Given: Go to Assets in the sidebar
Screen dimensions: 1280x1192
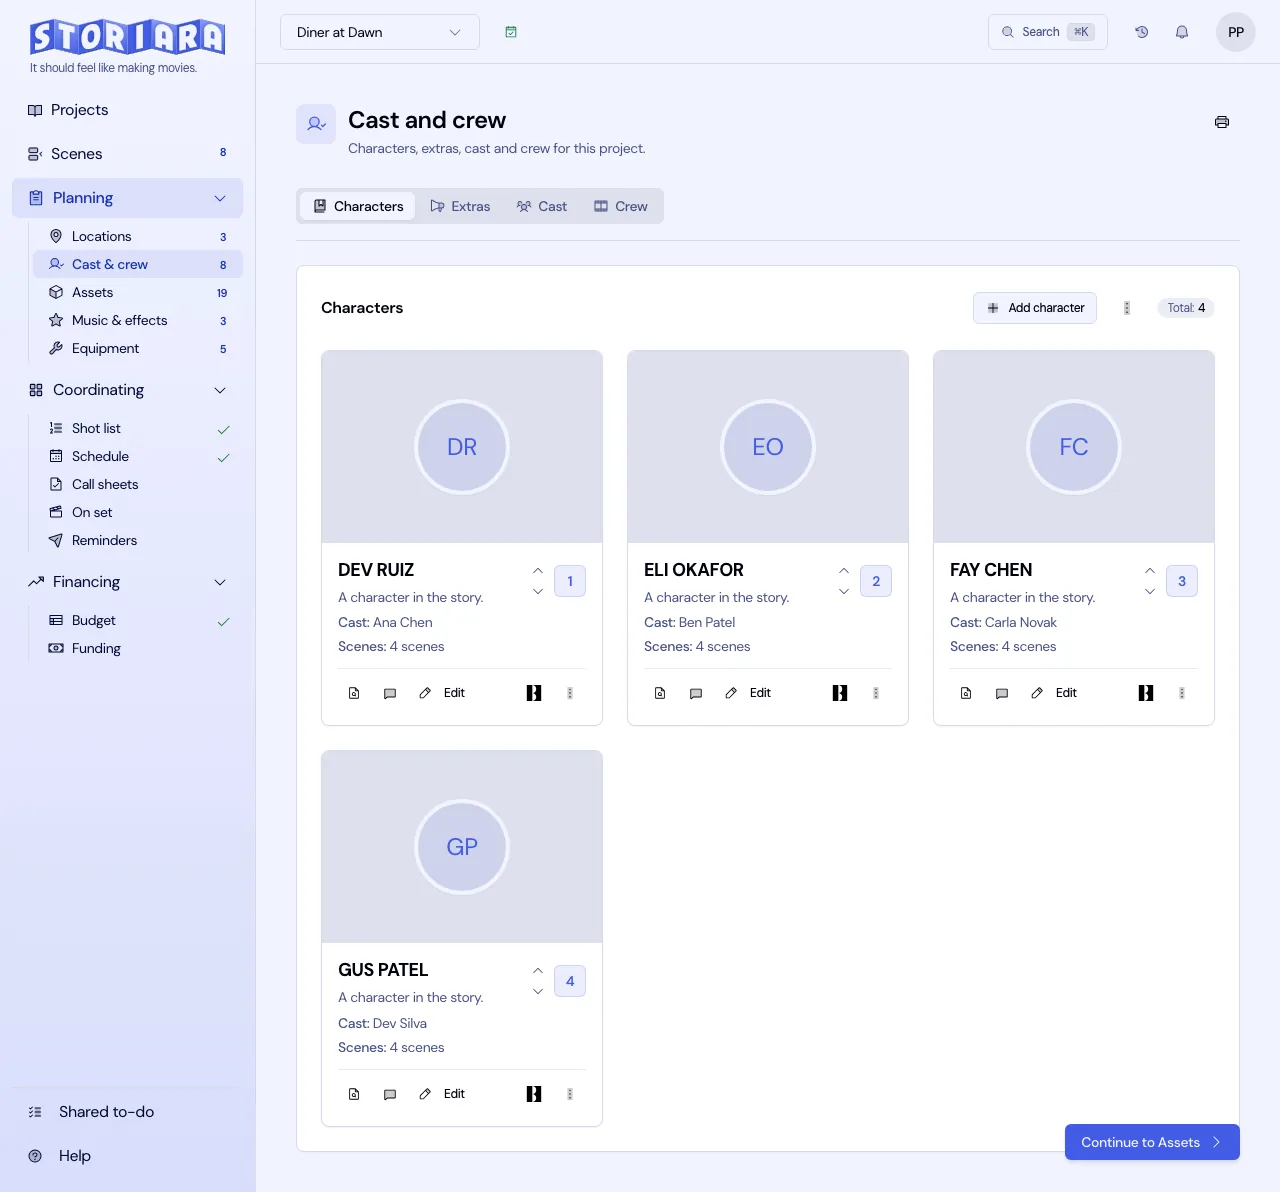Looking at the screenshot, I should point(138,293).
